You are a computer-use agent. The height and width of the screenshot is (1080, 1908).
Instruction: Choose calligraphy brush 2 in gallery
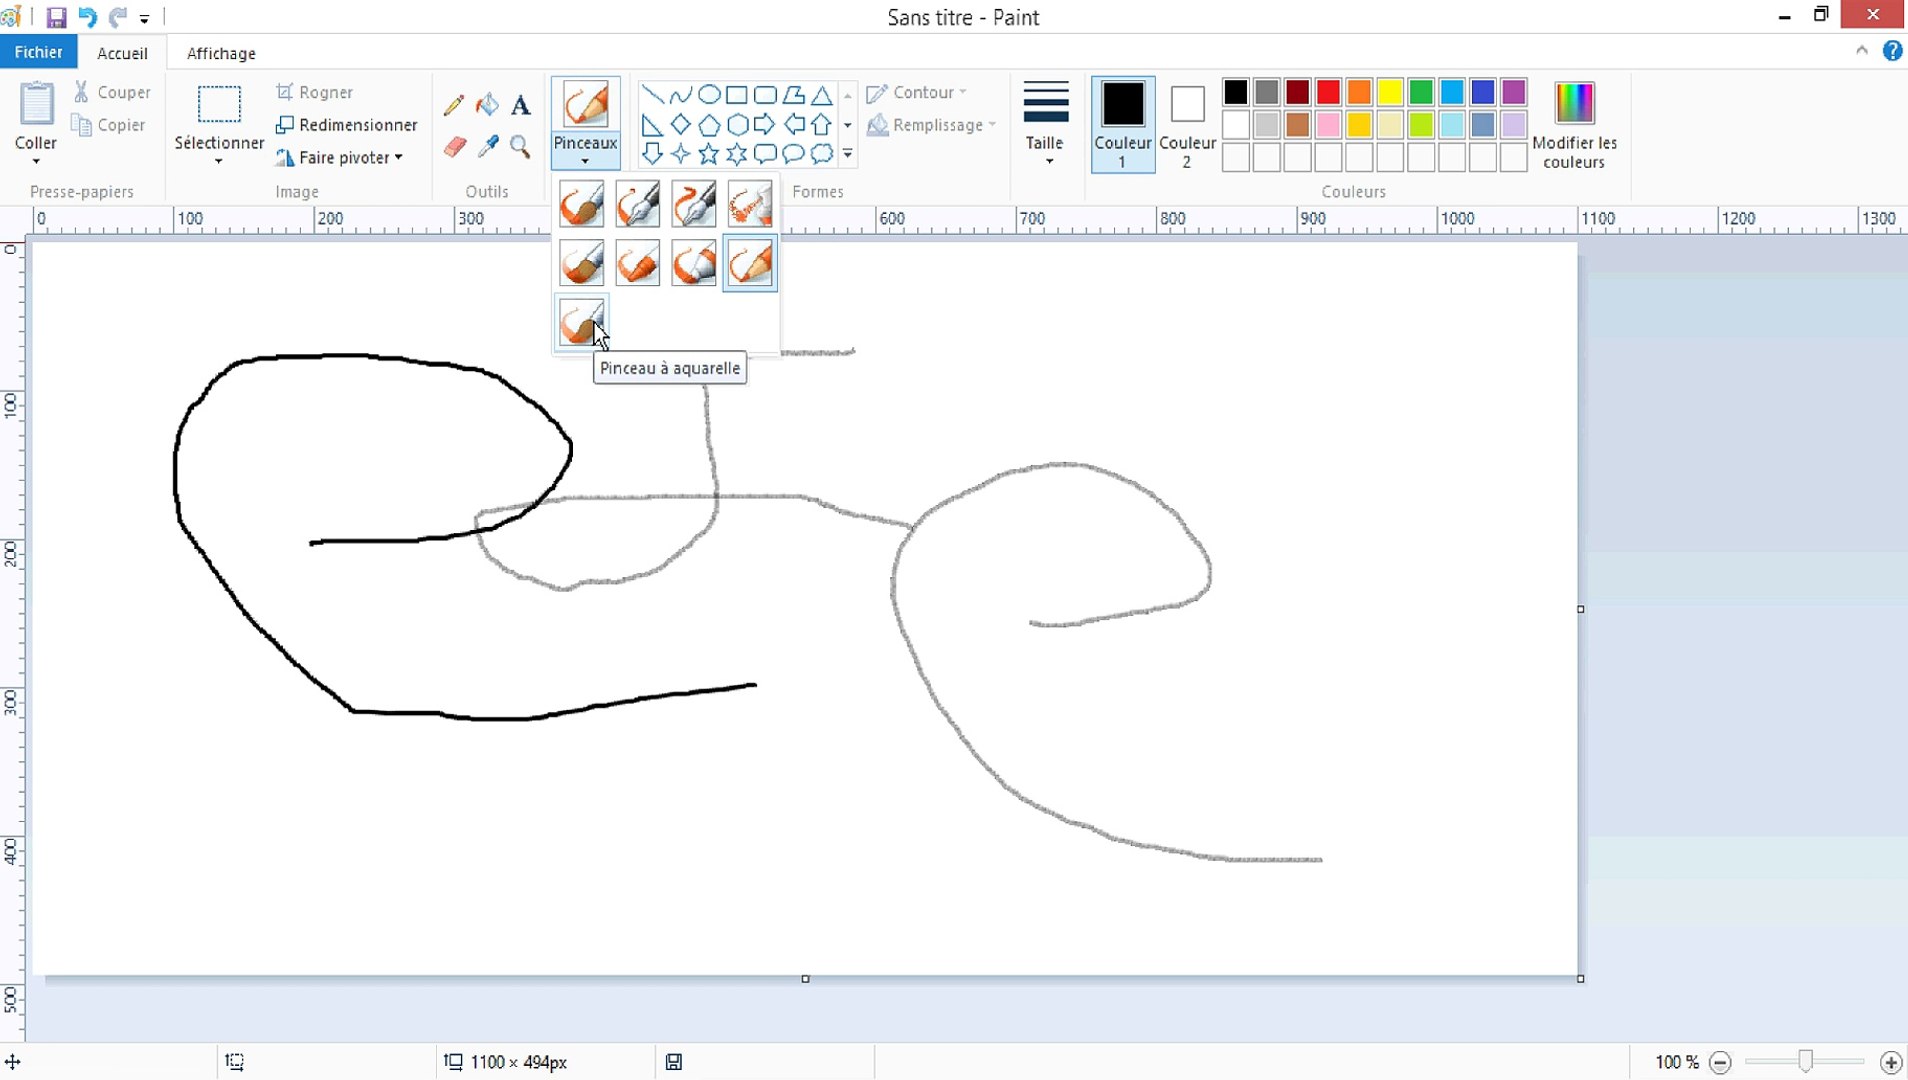694,204
